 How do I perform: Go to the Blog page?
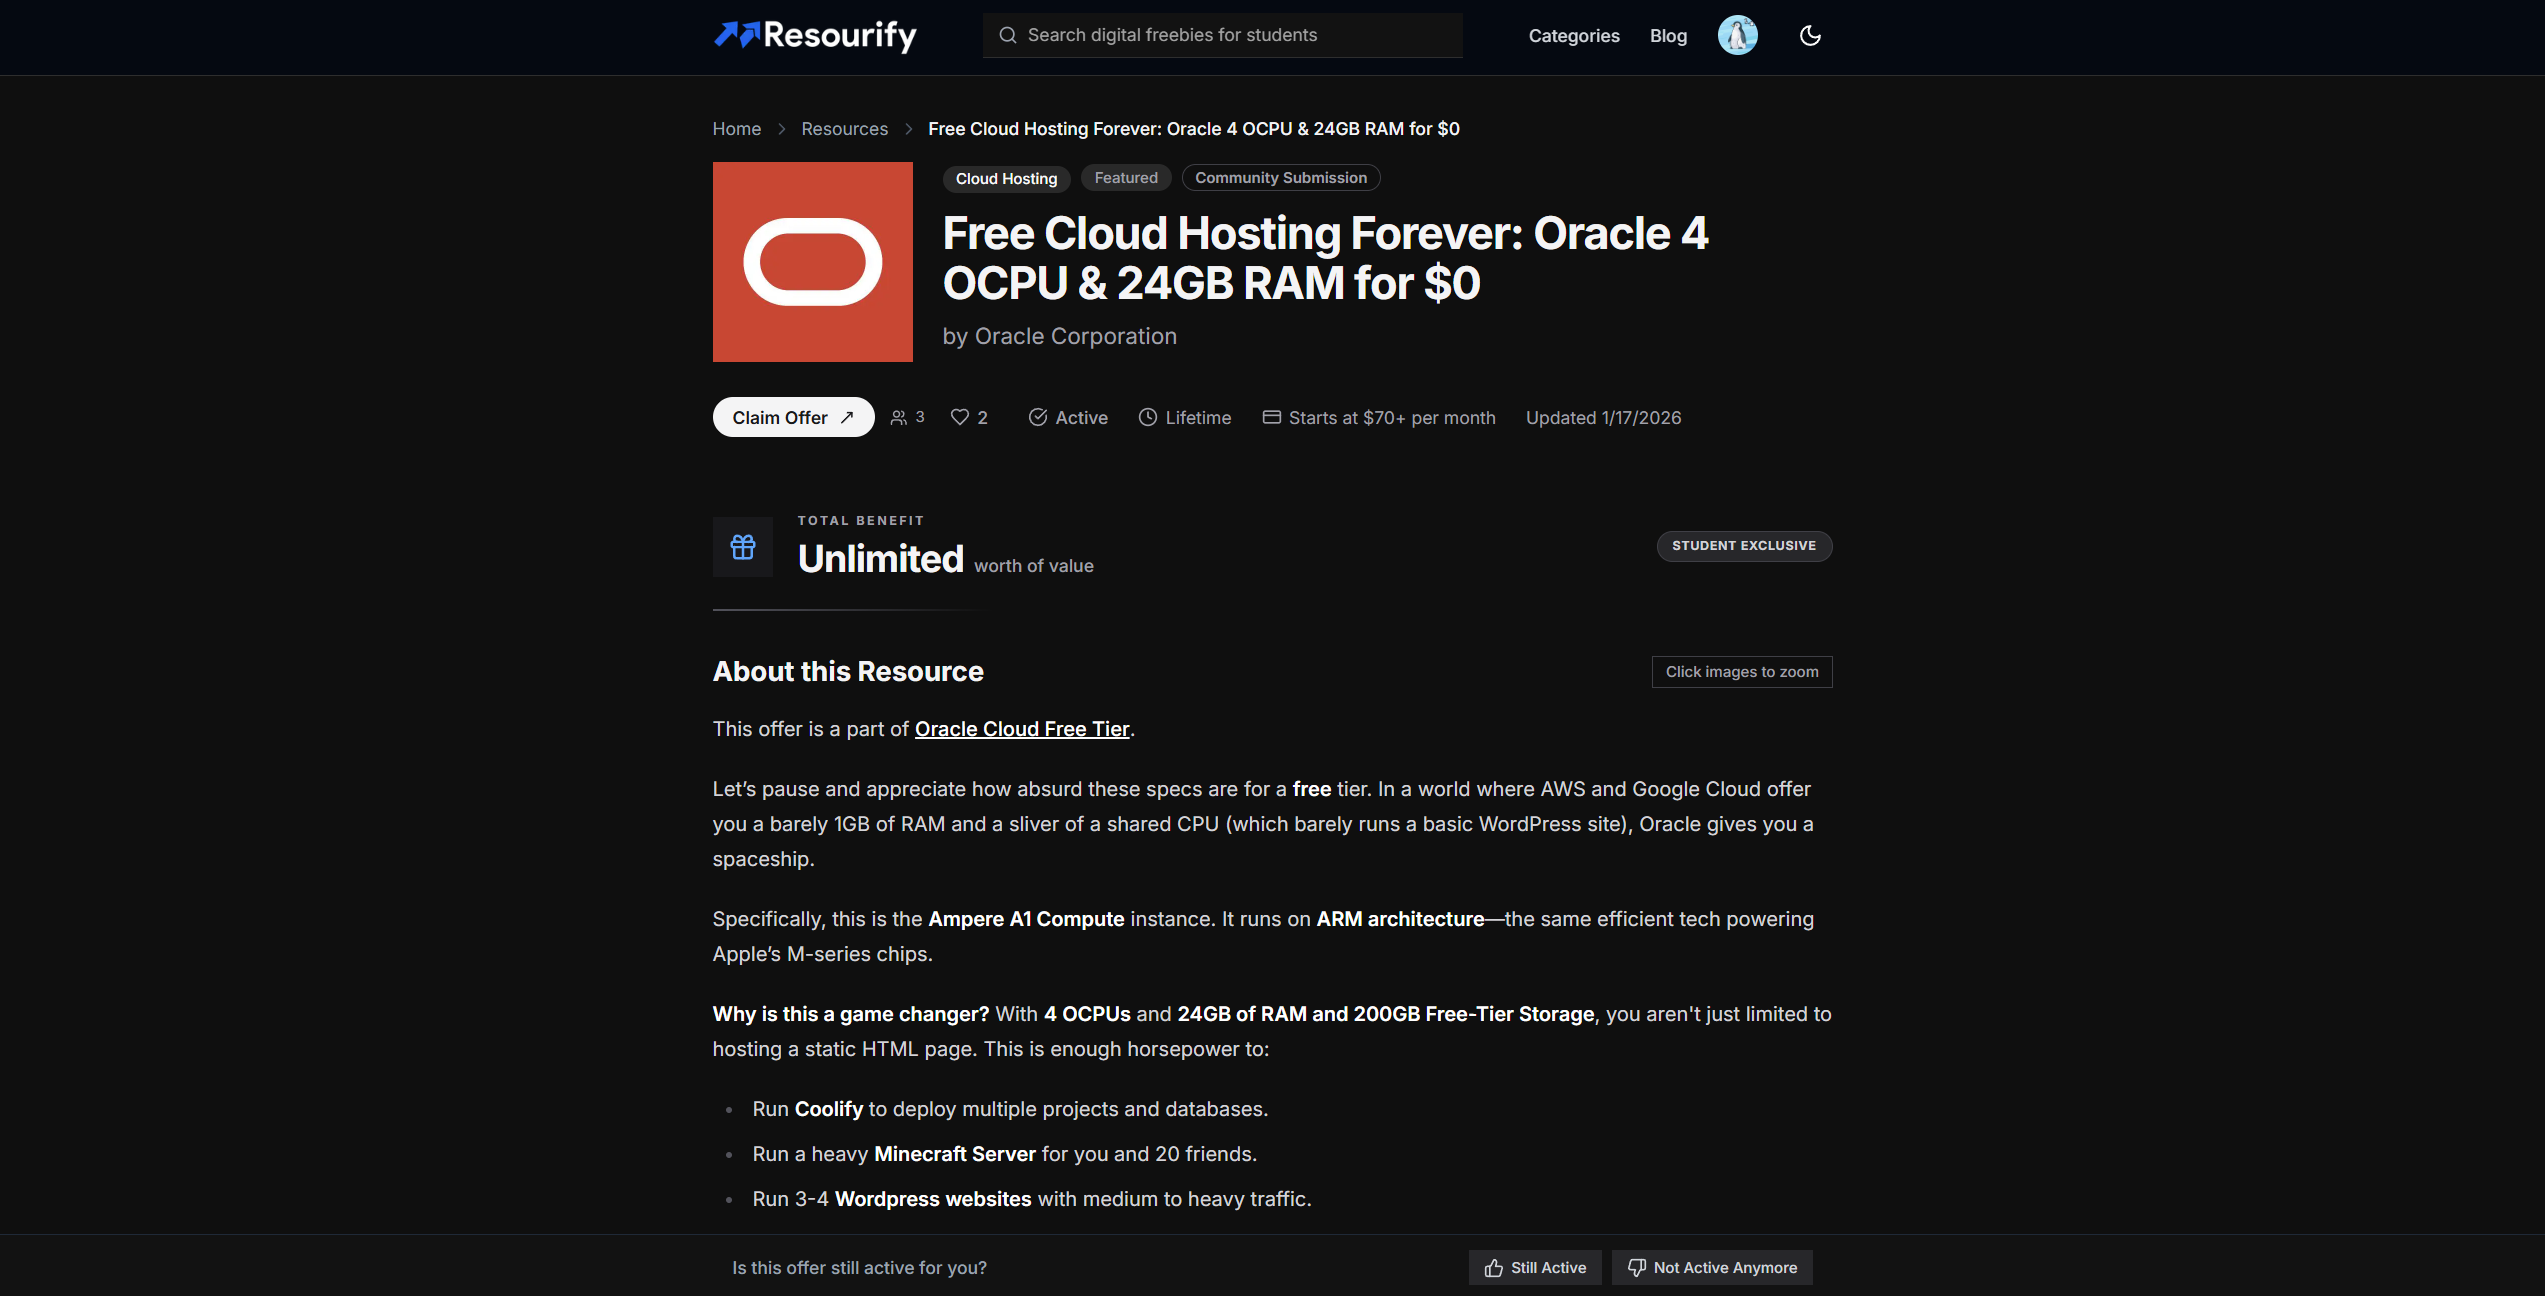coord(1667,36)
